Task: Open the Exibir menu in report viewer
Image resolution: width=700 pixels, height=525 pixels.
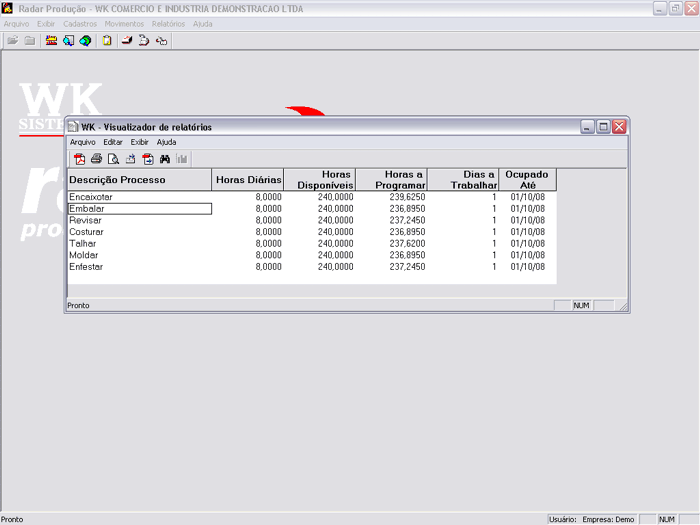Action: tap(139, 142)
